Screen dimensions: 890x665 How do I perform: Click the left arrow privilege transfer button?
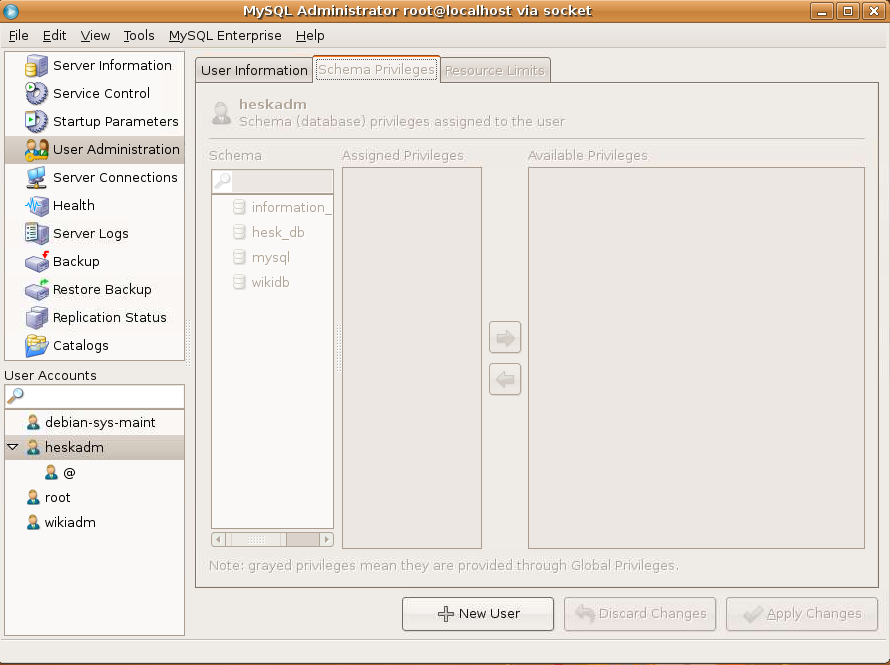pyautogui.click(x=505, y=379)
